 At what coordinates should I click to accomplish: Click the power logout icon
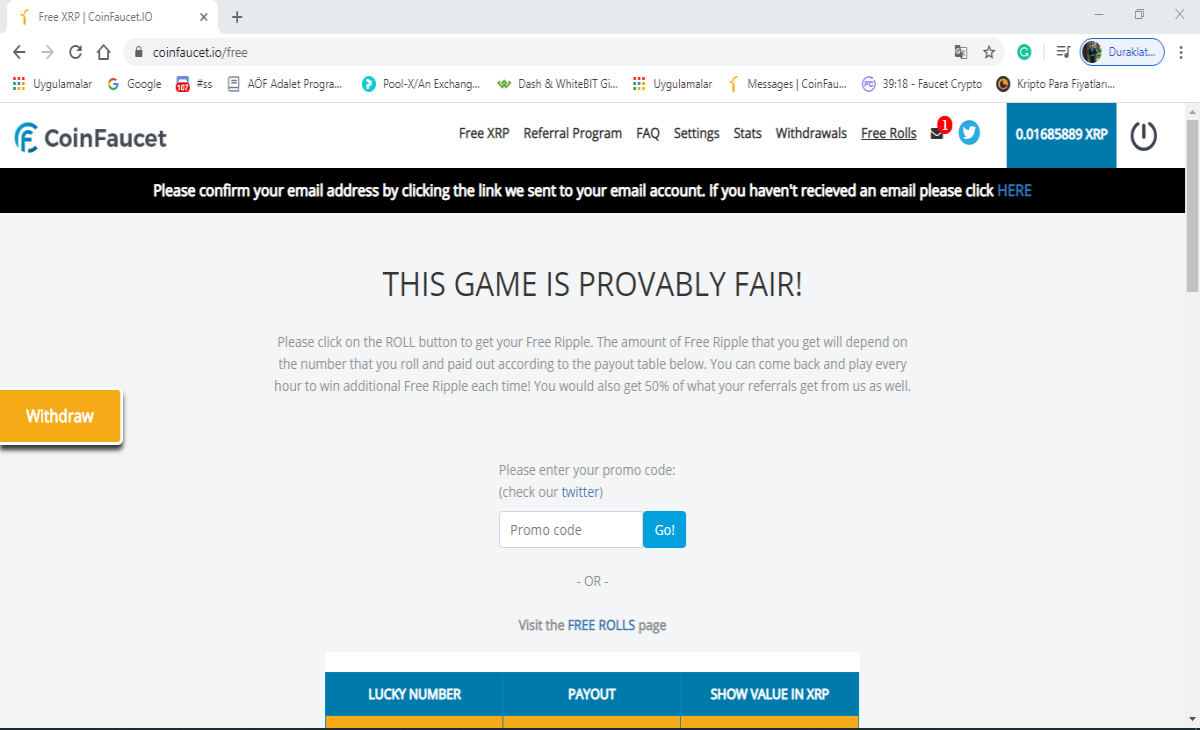[x=1144, y=135]
